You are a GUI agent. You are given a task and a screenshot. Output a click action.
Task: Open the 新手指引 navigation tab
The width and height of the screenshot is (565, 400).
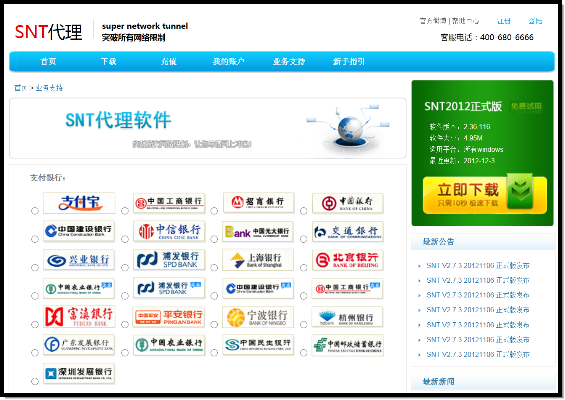[349, 62]
